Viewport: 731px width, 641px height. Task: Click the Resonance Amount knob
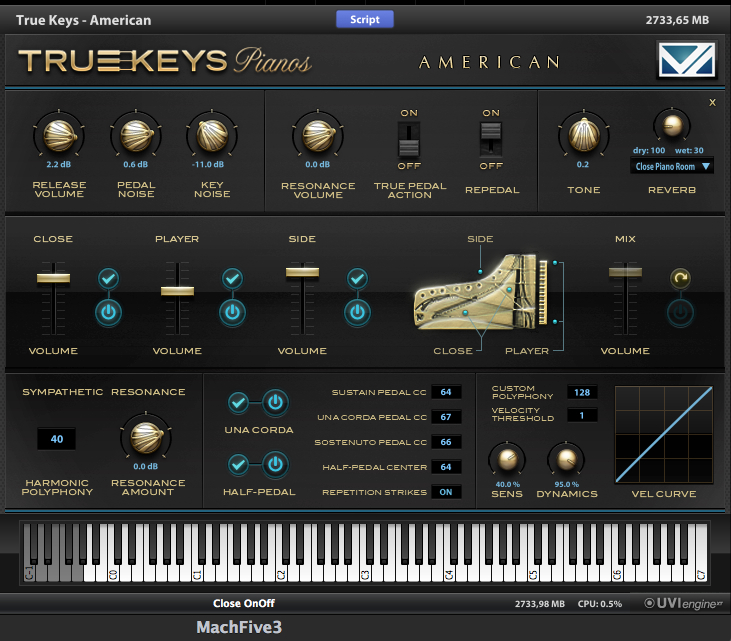(146, 437)
